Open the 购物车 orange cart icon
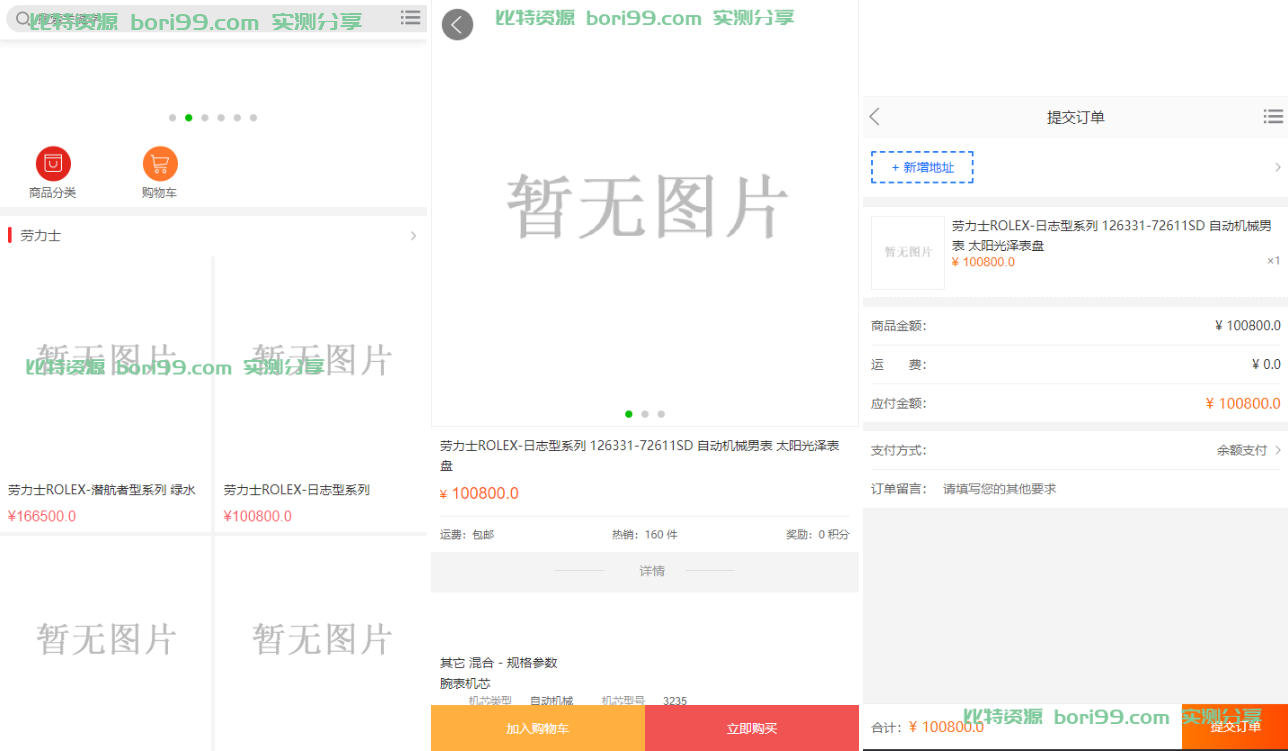The width and height of the screenshot is (1288, 751). [x=160, y=163]
